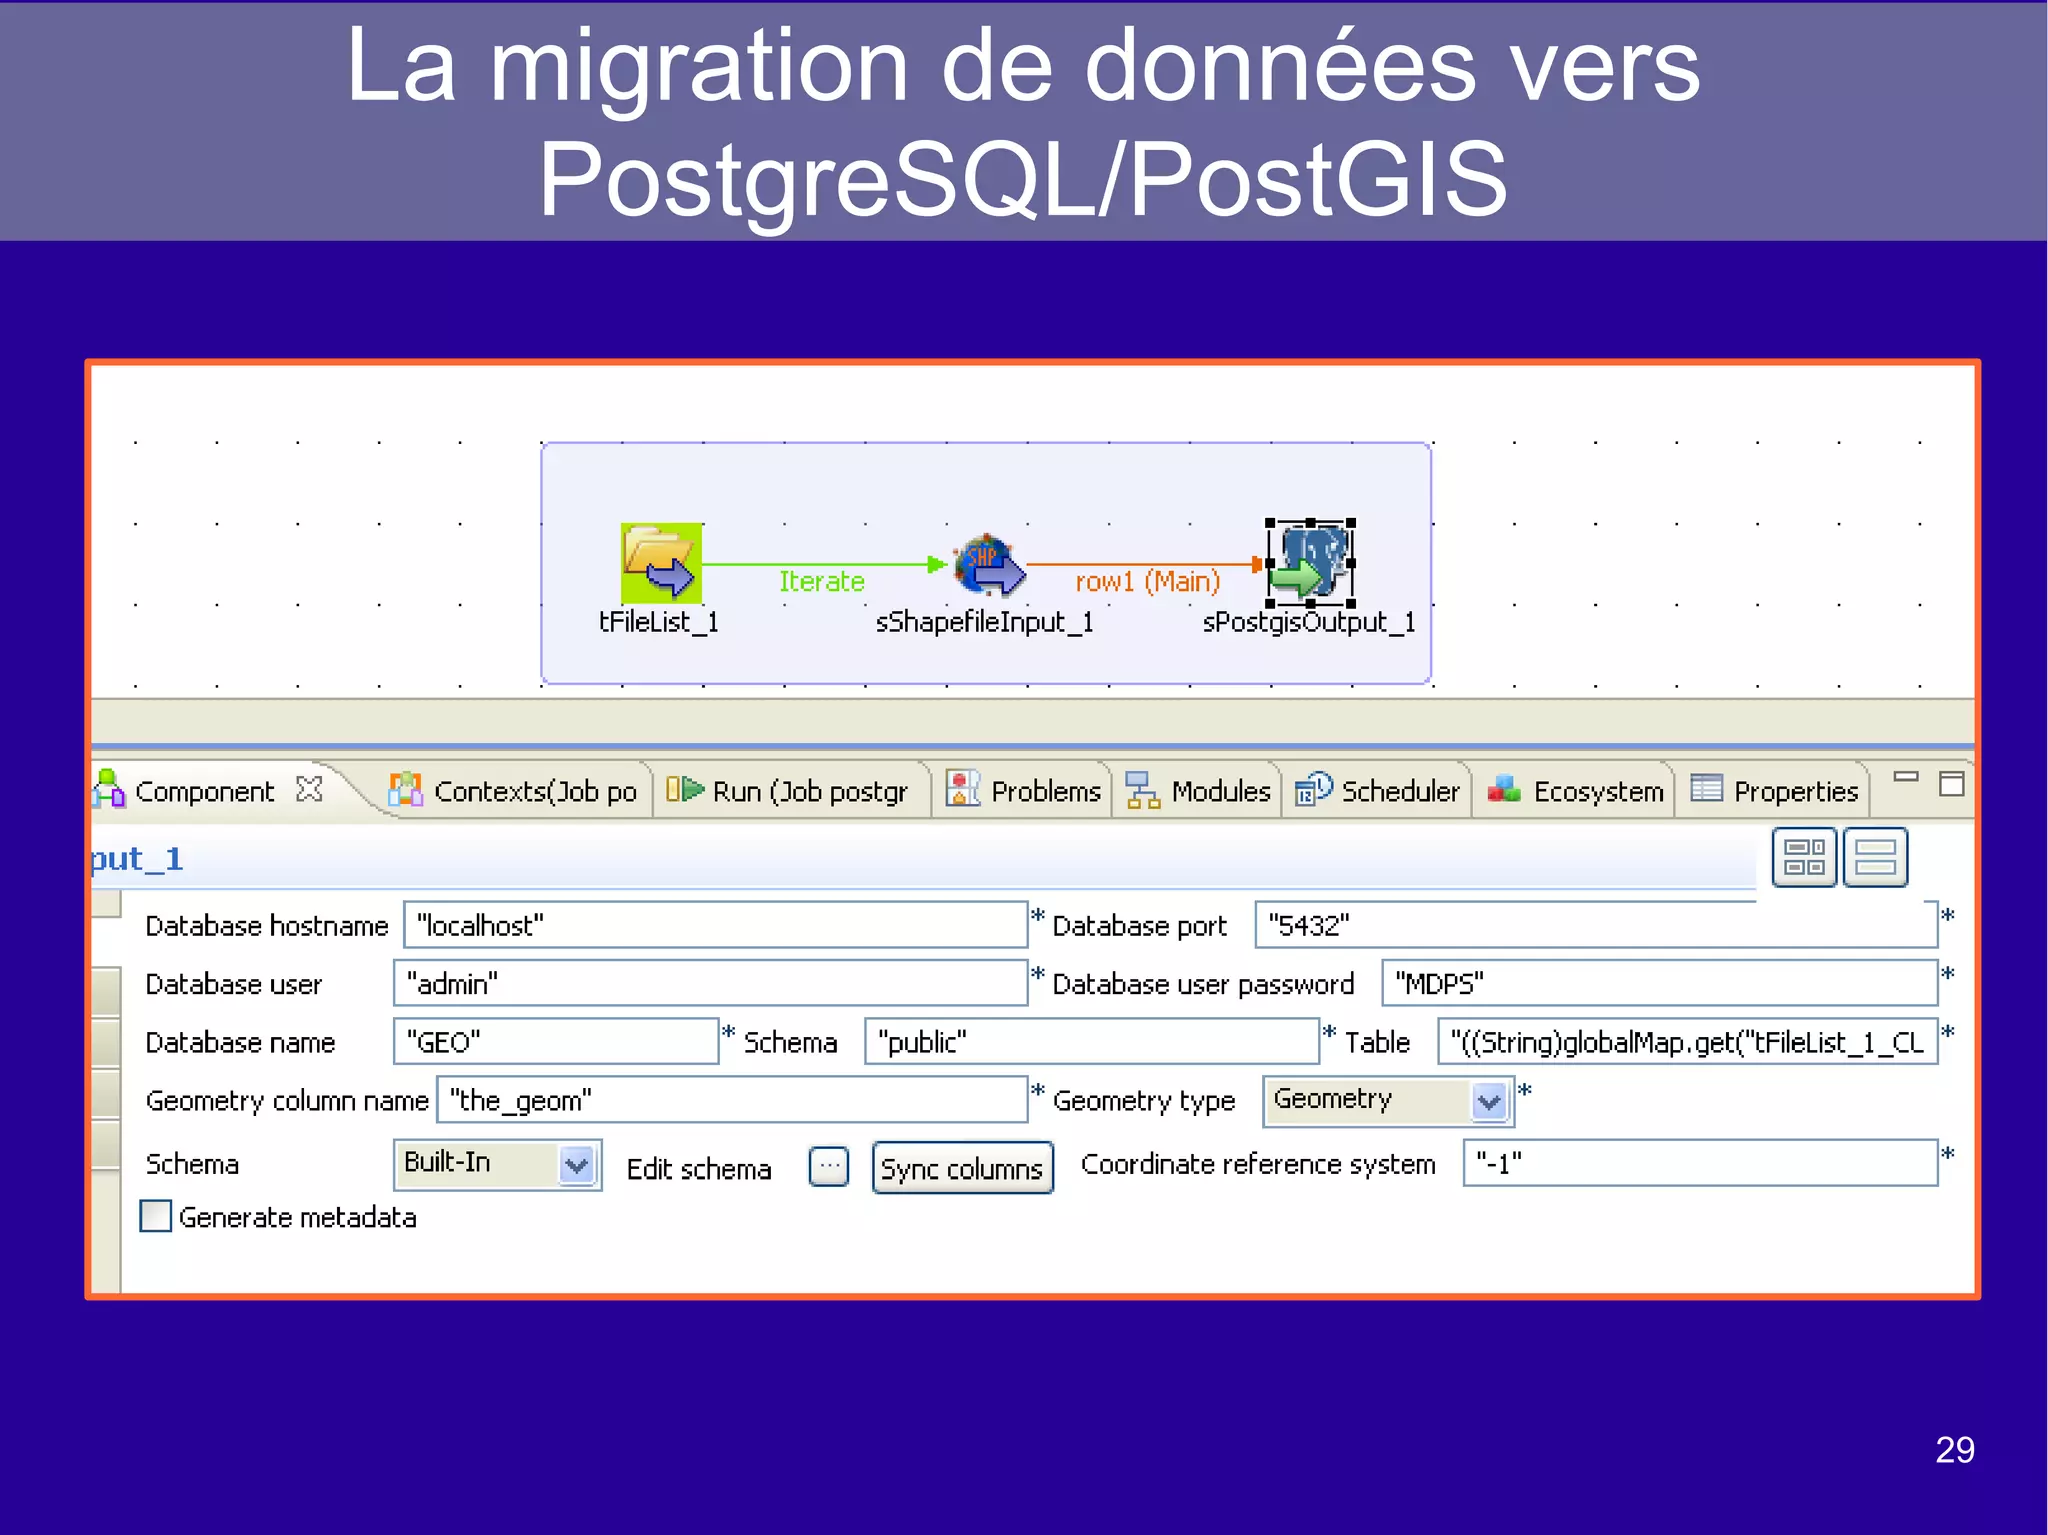Minimize the Component view panel
Viewport: 2048px width, 1535px height.
[x=1906, y=776]
